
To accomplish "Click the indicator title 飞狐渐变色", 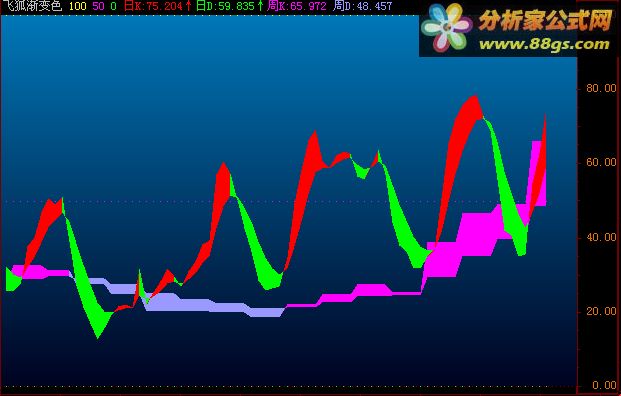I will 32,6.
